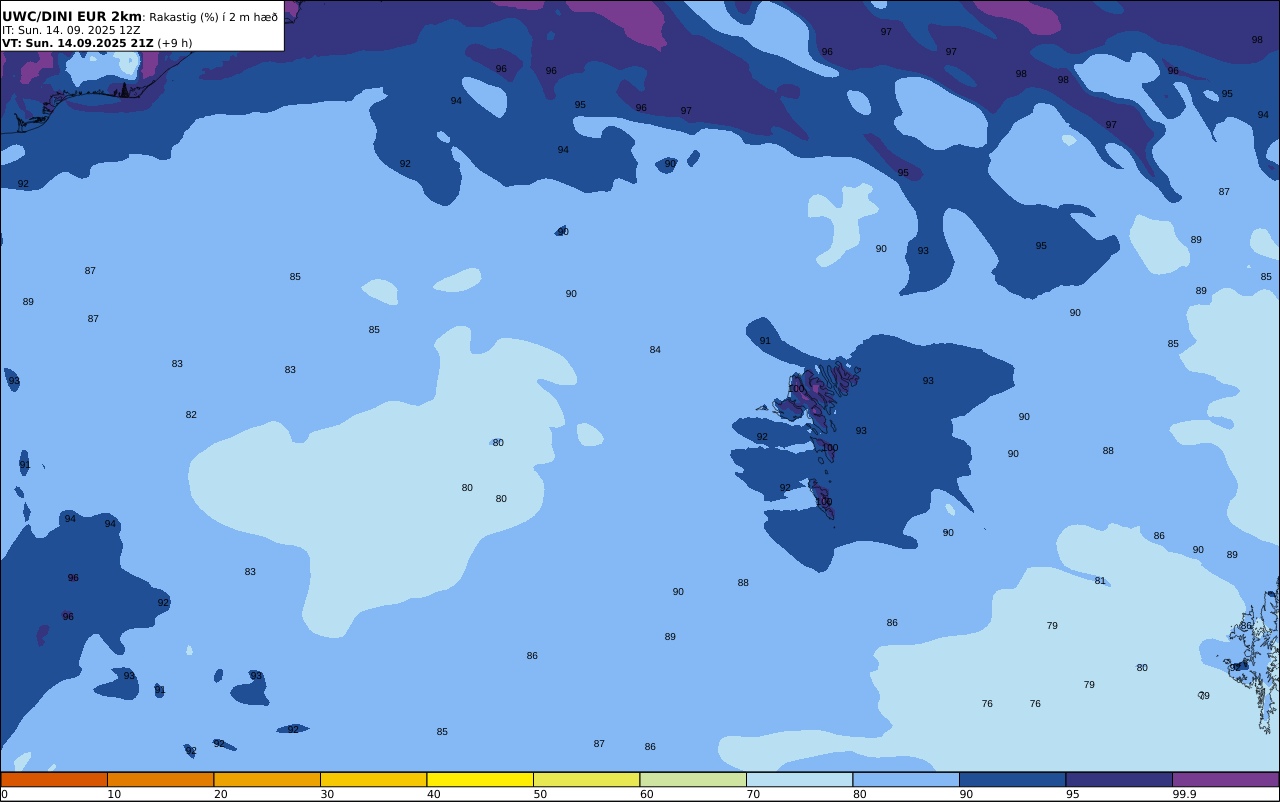Click the 'VT: Sun. 14.09.2025 21Z' valid time
This screenshot has width=1280, height=802.
point(77,43)
